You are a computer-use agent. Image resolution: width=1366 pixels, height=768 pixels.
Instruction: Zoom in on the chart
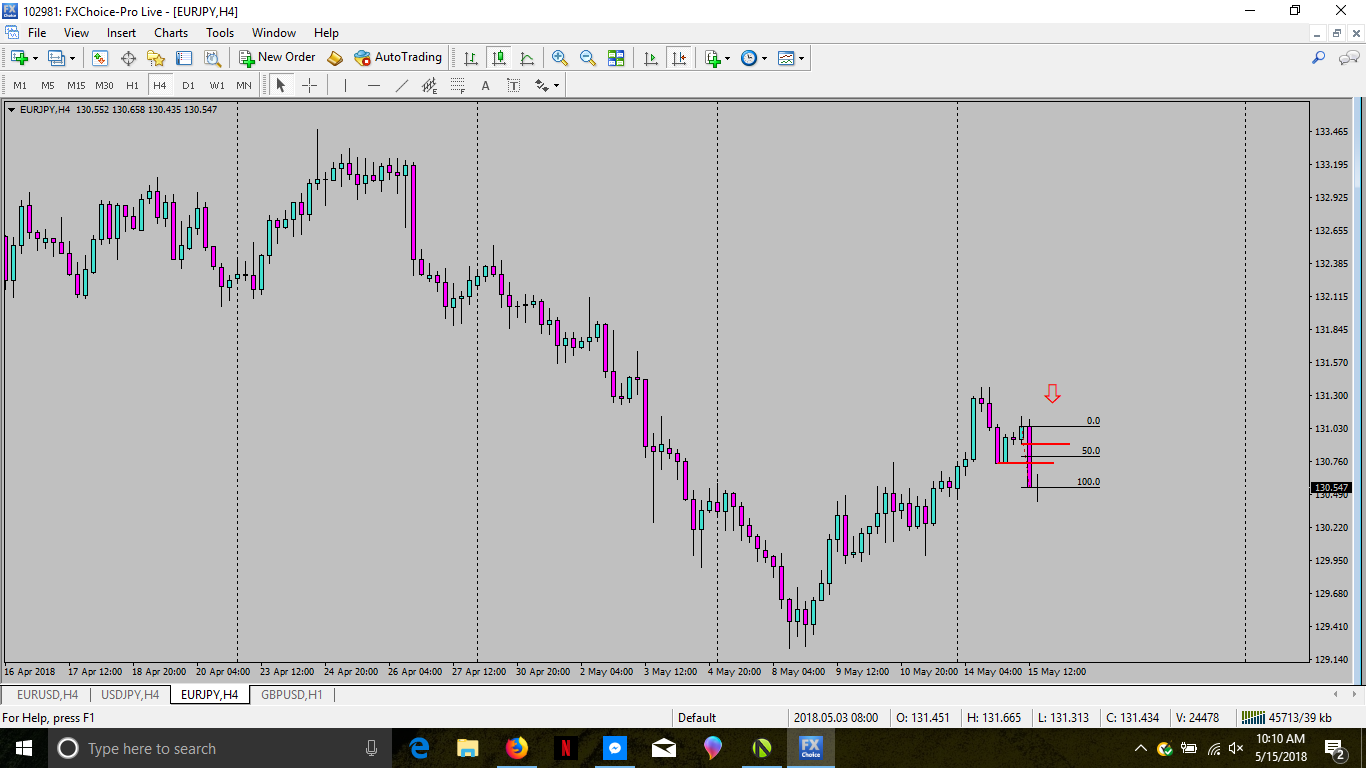tap(560, 58)
